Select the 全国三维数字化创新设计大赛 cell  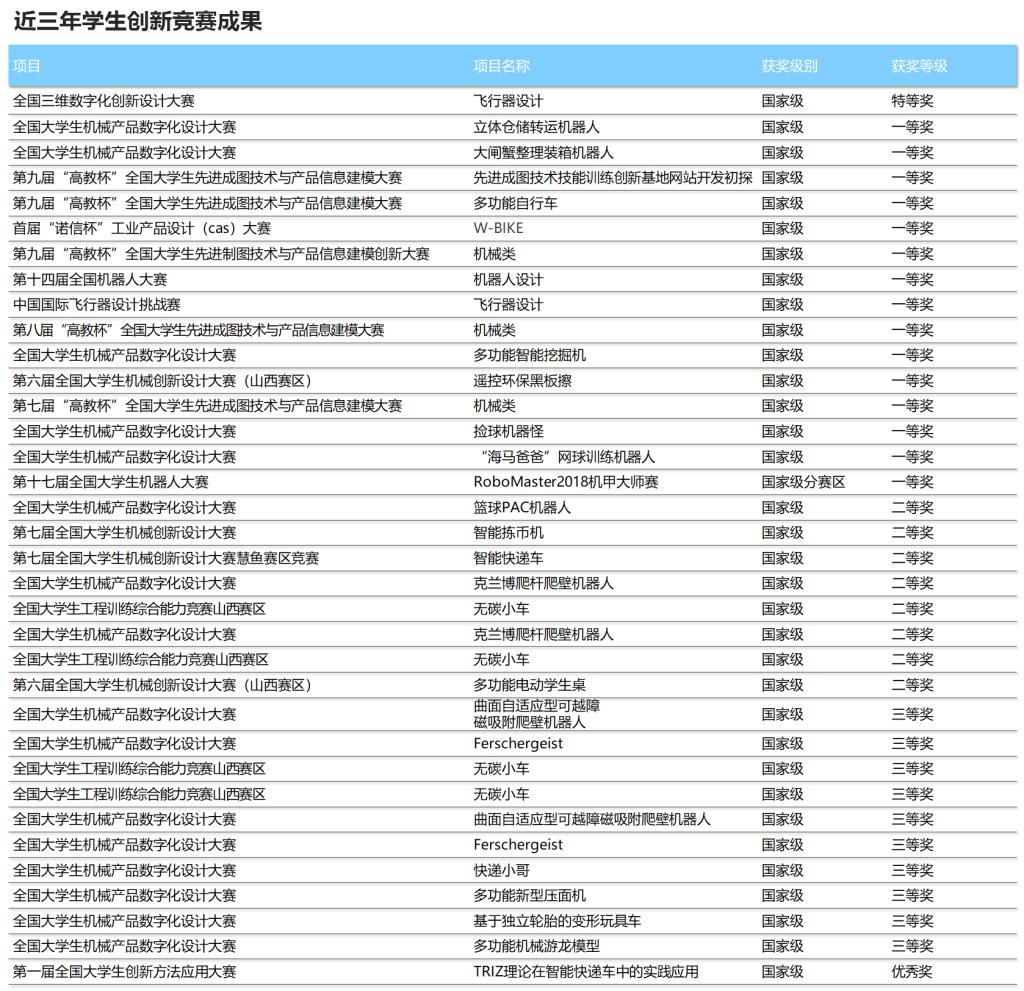coord(104,101)
